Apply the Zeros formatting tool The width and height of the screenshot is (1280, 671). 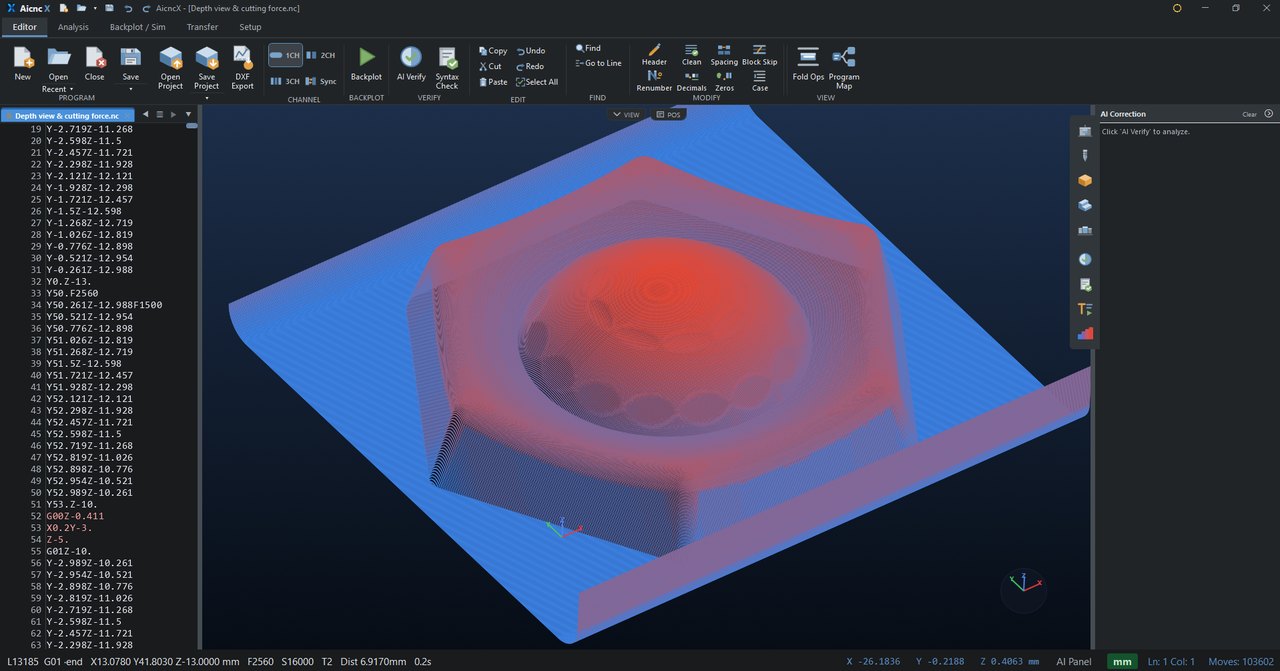(724, 81)
